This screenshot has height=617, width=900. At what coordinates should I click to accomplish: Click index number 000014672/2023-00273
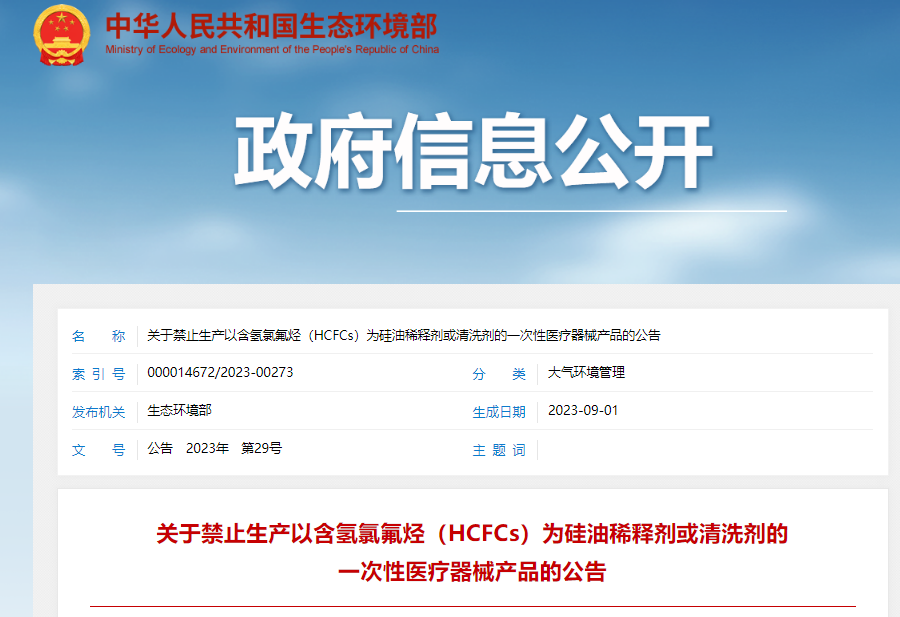220,373
